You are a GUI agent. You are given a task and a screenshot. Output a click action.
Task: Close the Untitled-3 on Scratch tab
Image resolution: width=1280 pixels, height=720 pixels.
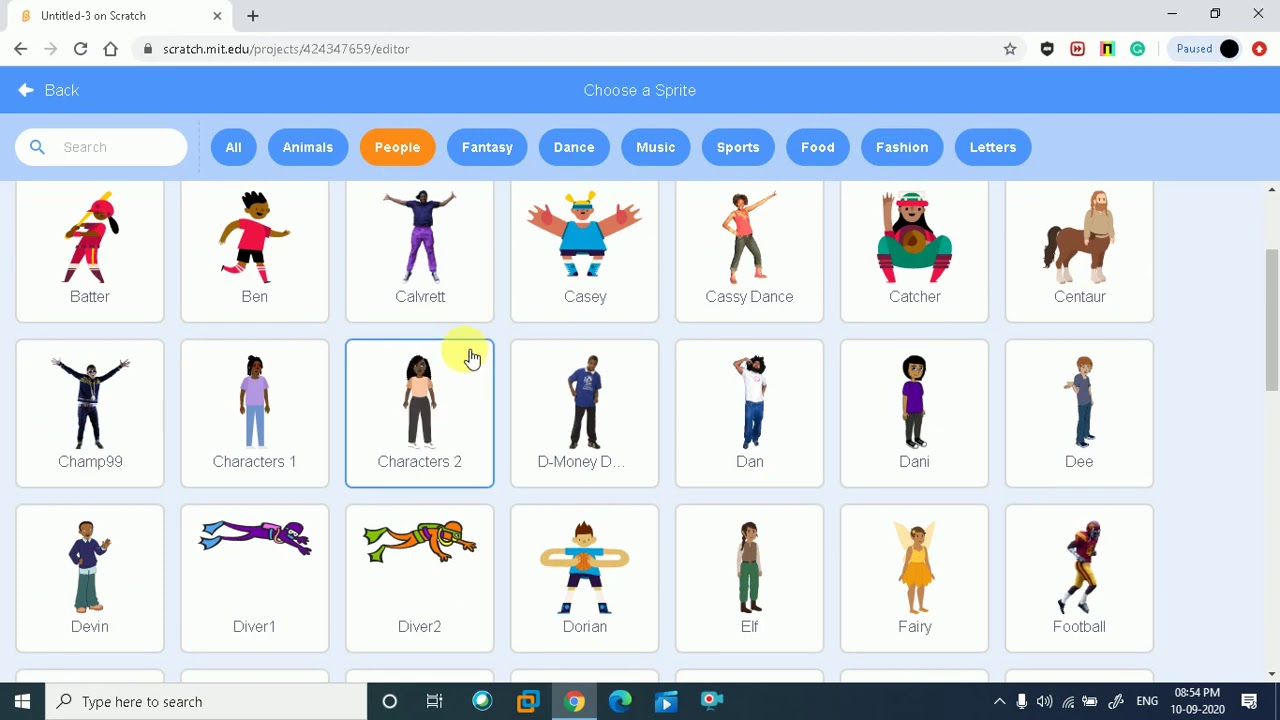click(x=217, y=16)
